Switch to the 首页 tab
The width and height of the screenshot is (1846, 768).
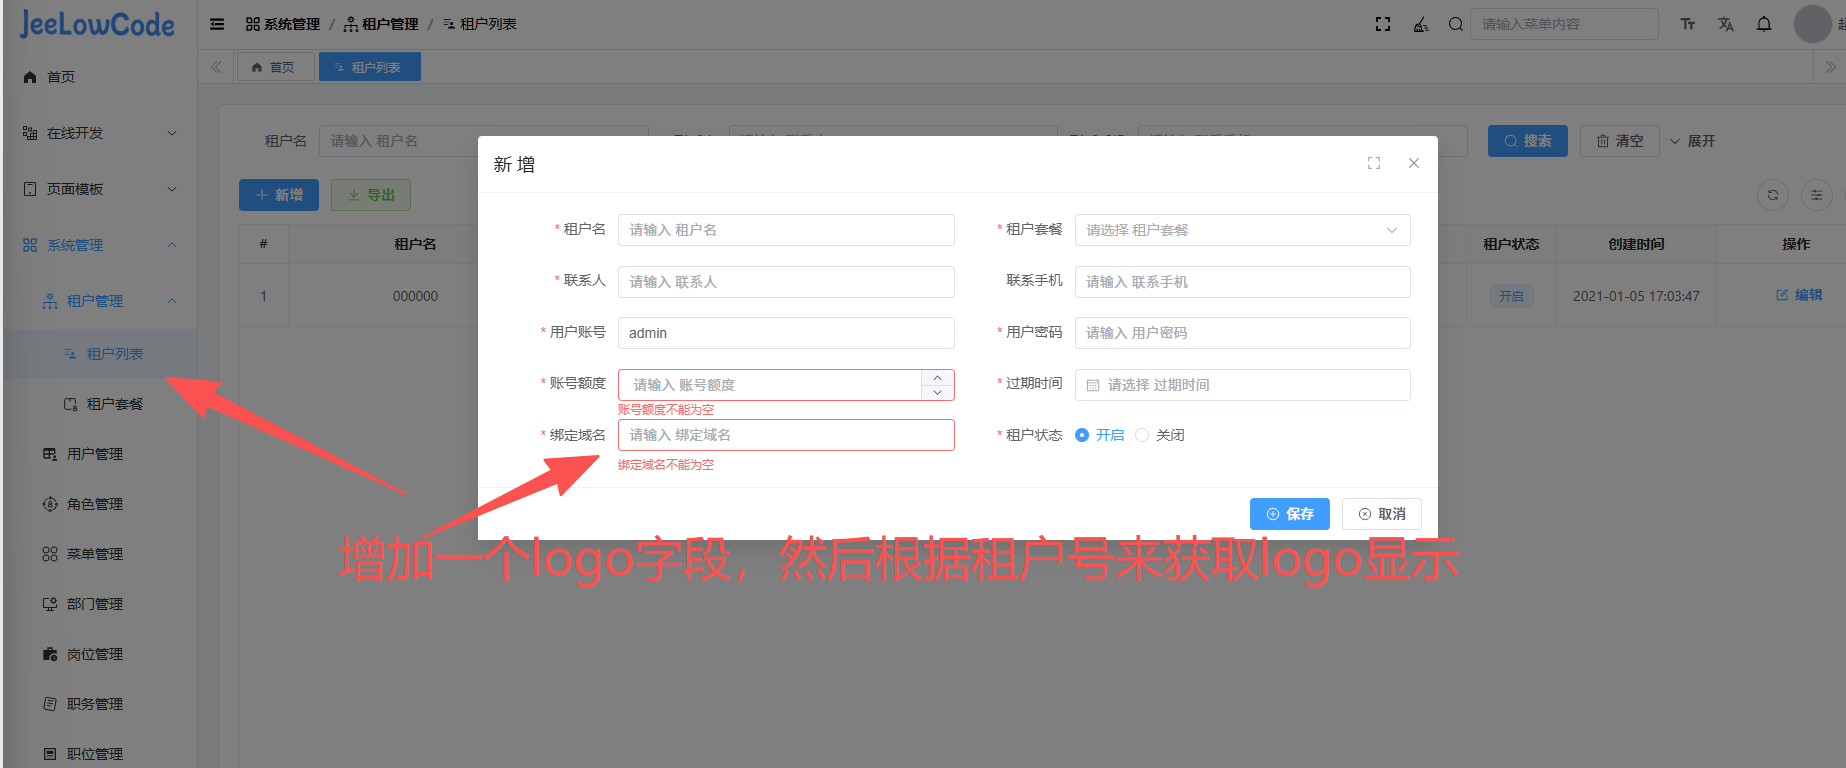274,67
